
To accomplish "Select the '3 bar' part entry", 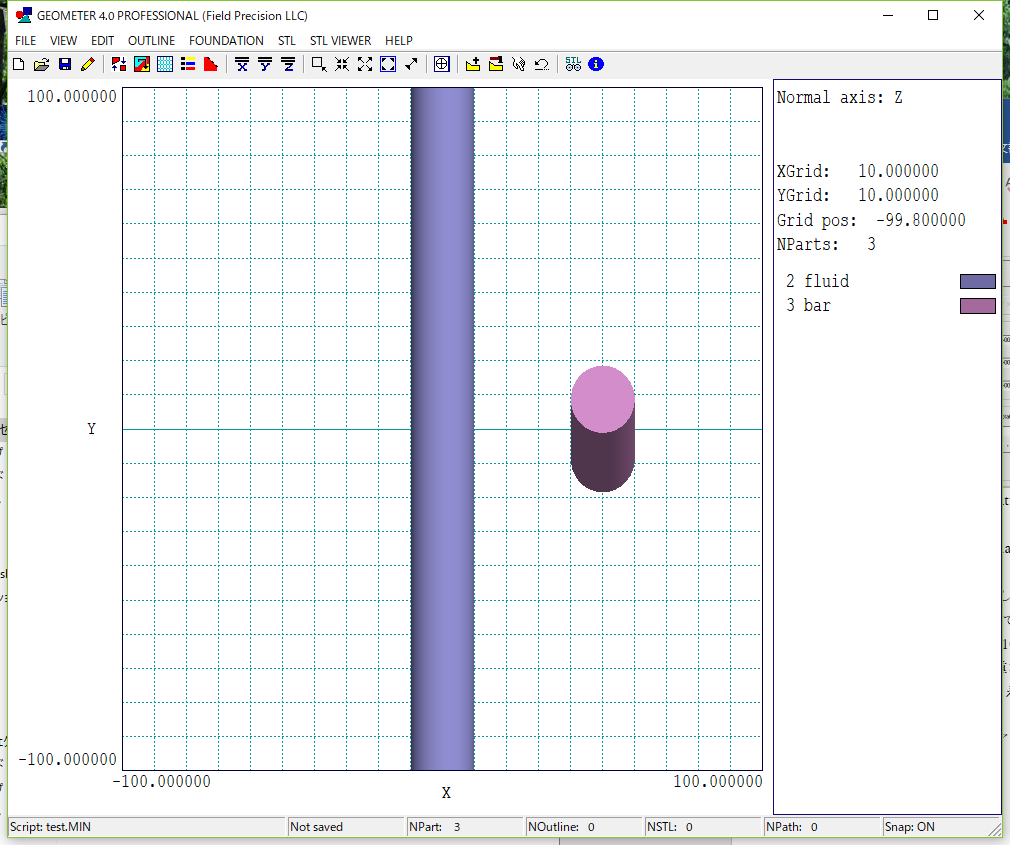I will 808,305.
